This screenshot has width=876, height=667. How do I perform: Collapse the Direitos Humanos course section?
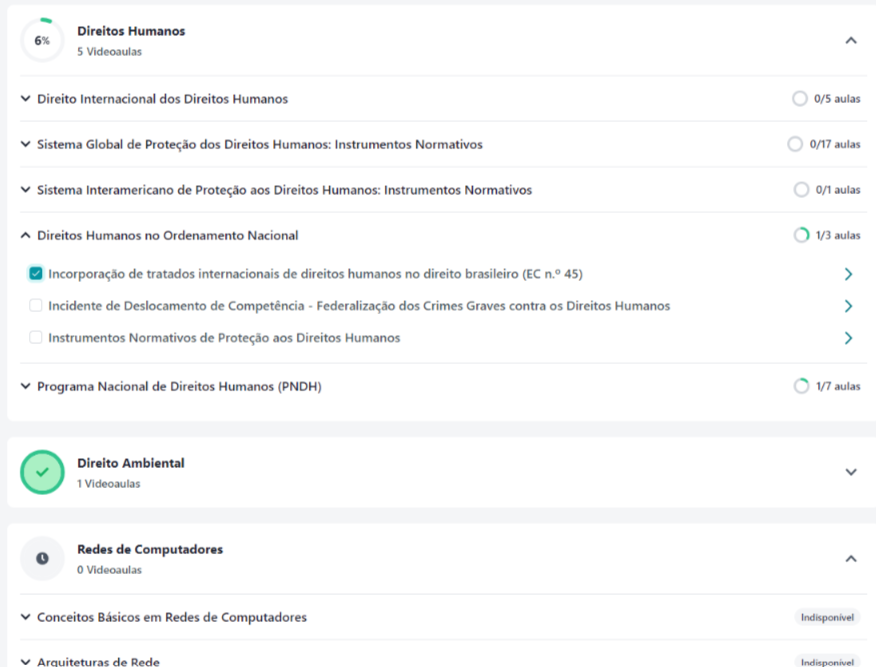tap(850, 40)
